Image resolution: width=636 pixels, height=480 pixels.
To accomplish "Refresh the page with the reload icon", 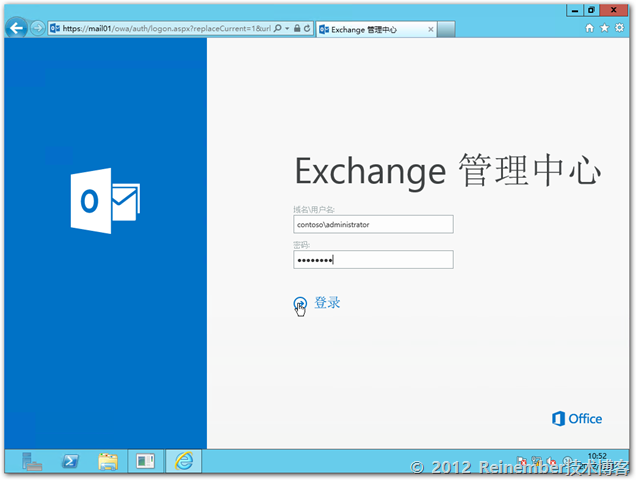I will click(307, 28).
